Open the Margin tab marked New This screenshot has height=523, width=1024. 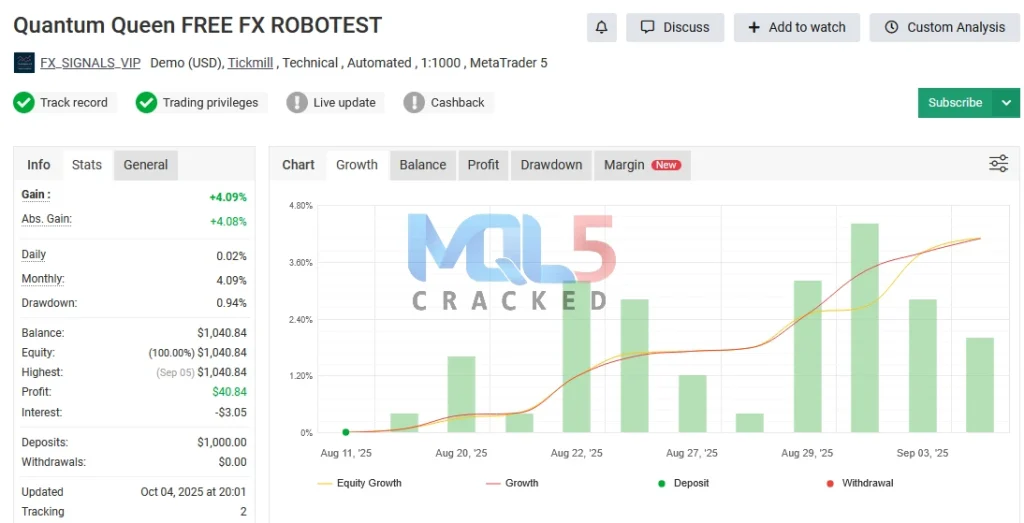tap(641, 165)
